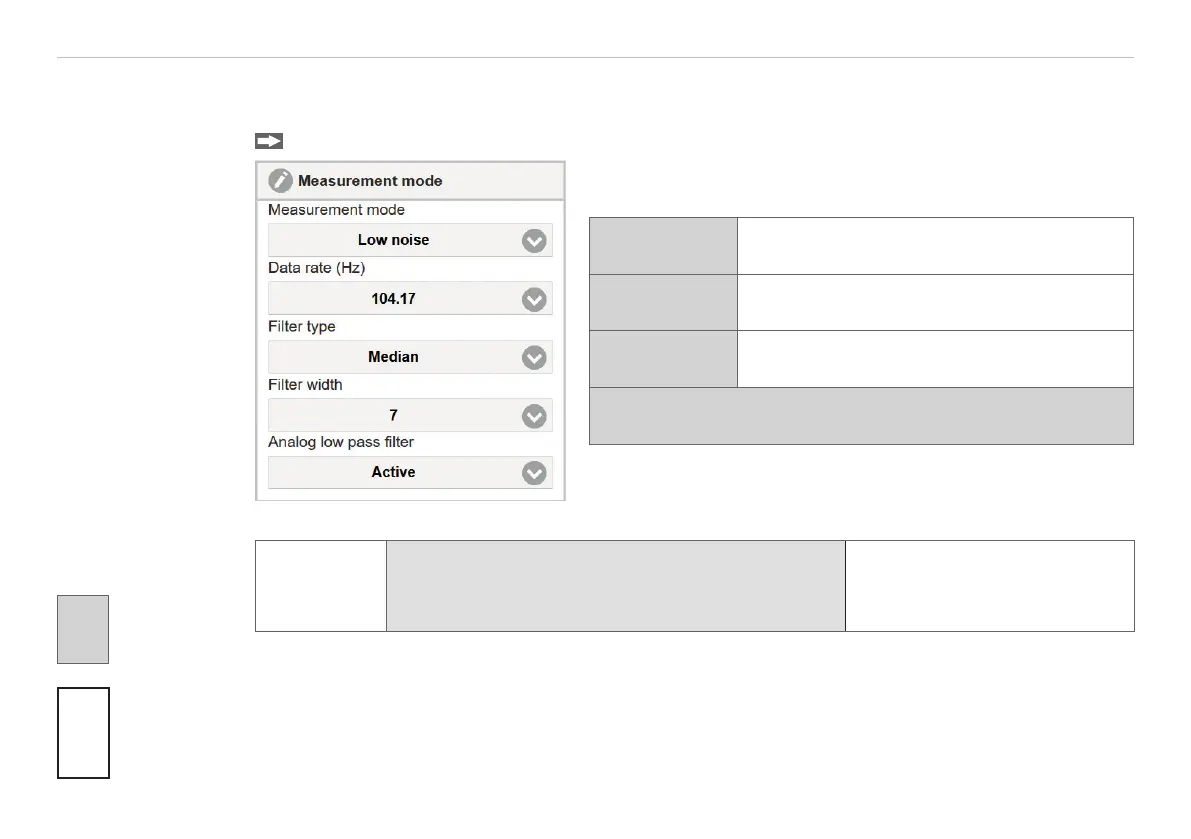This screenshot has height=839, width=1191.
Task: Open the Median filter type chevron
Action: click(x=534, y=358)
